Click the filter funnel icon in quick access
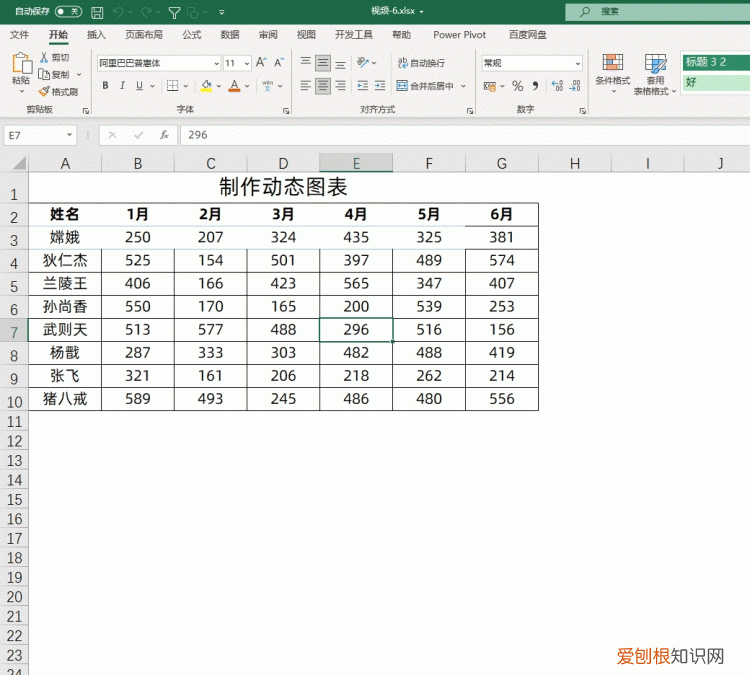The width and height of the screenshot is (750, 675). pyautogui.click(x=175, y=12)
